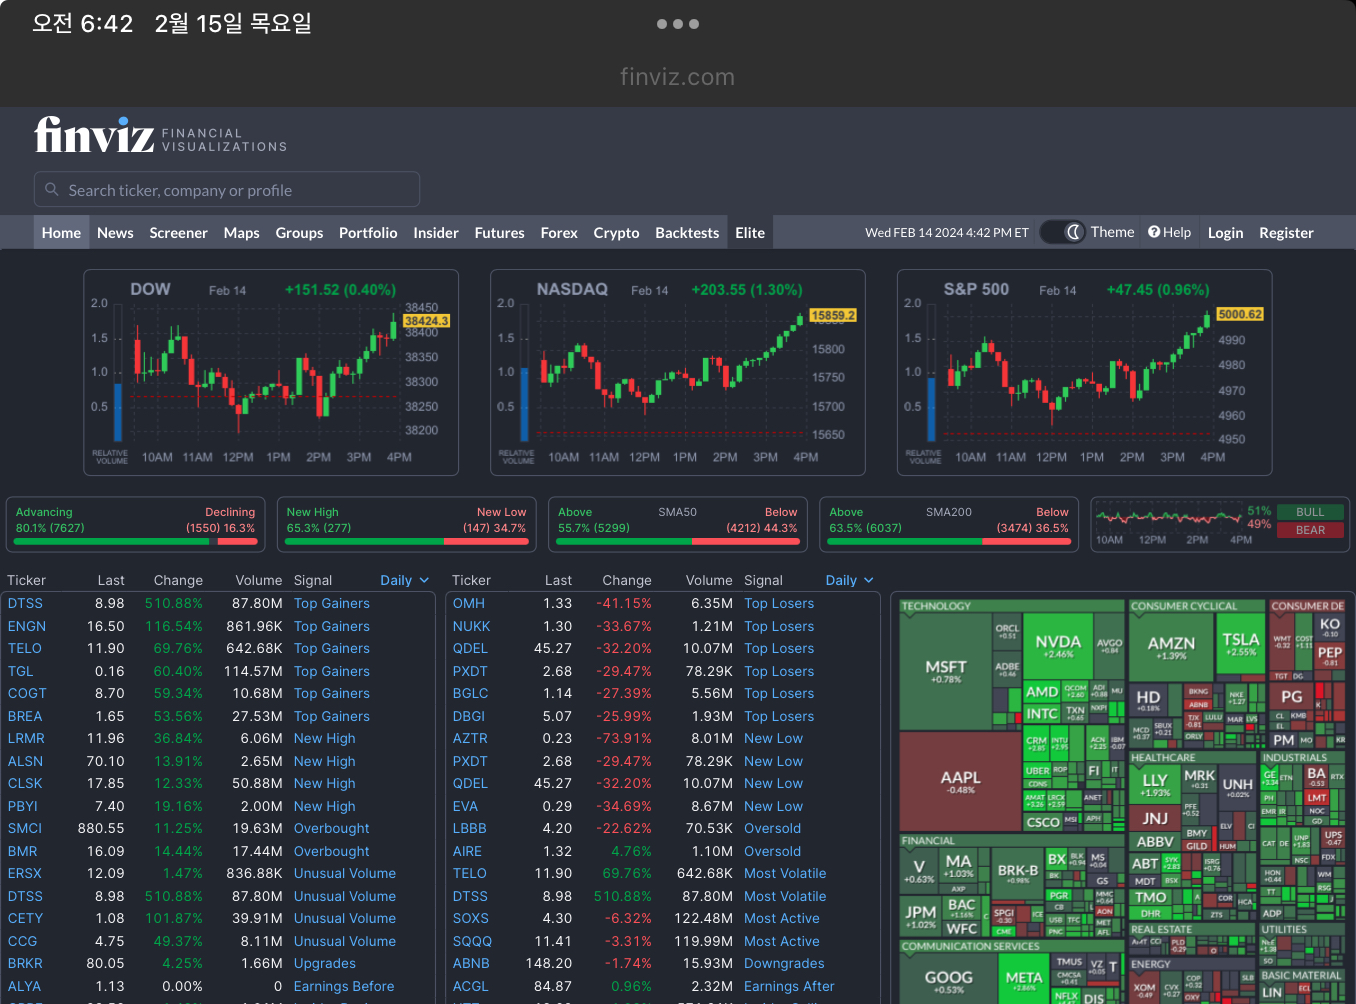Screen dimensions: 1356x1004
Task: Open the Maps menu item
Action: point(241,232)
